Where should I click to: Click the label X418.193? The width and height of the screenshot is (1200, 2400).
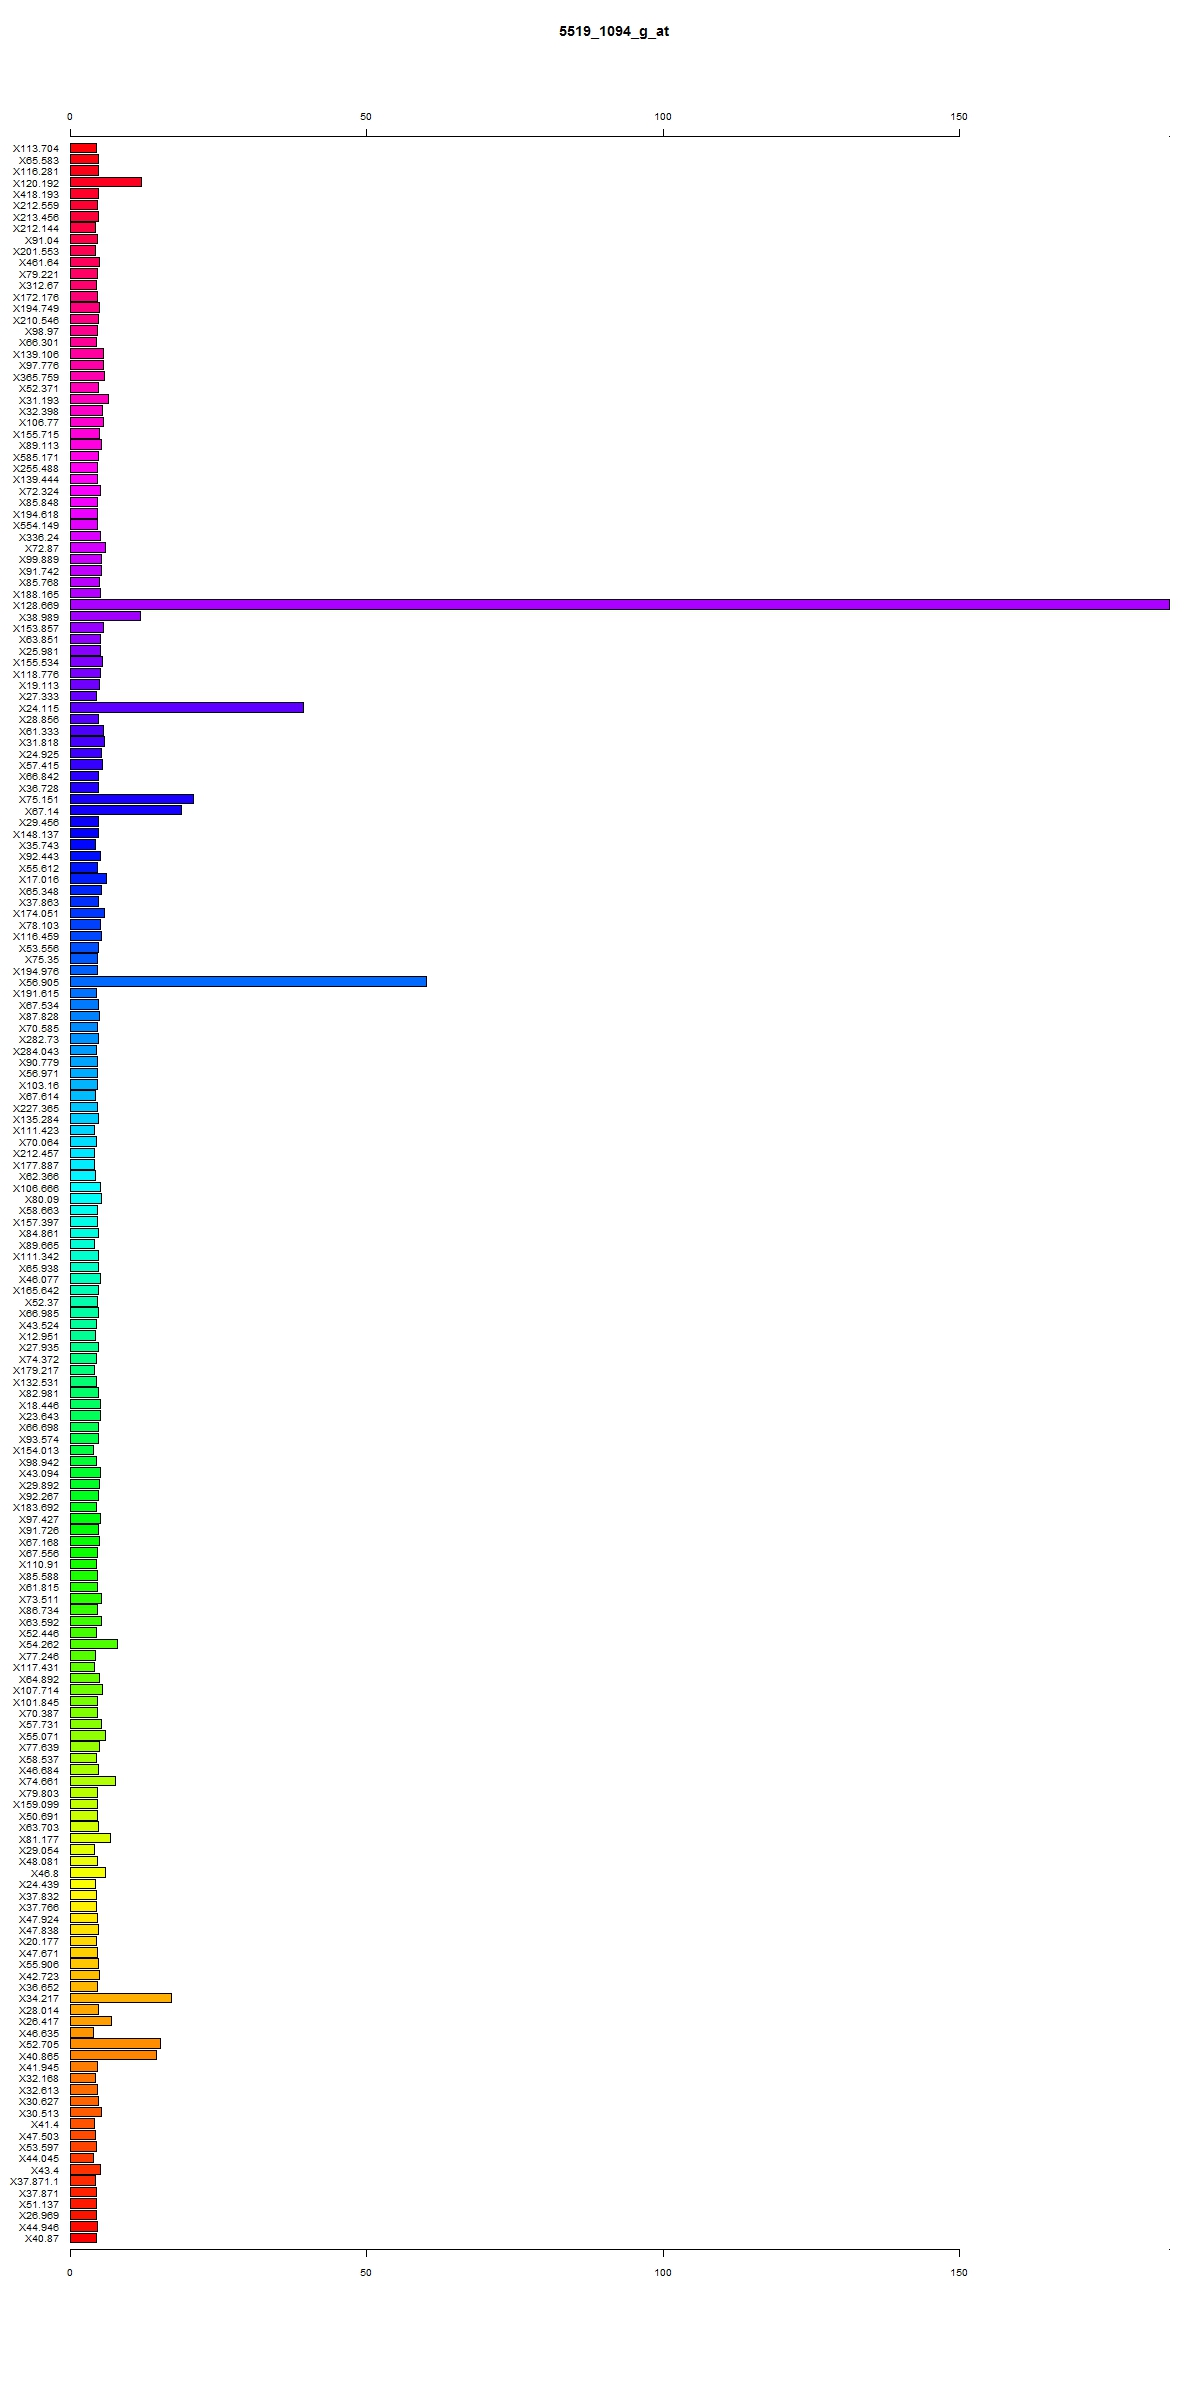point(36,195)
